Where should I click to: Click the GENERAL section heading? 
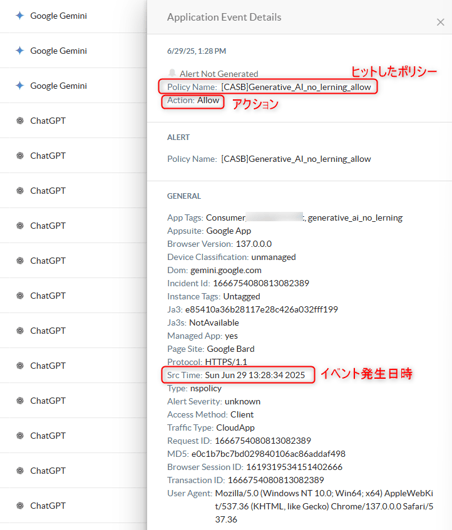pyautogui.click(x=184, y=196)
